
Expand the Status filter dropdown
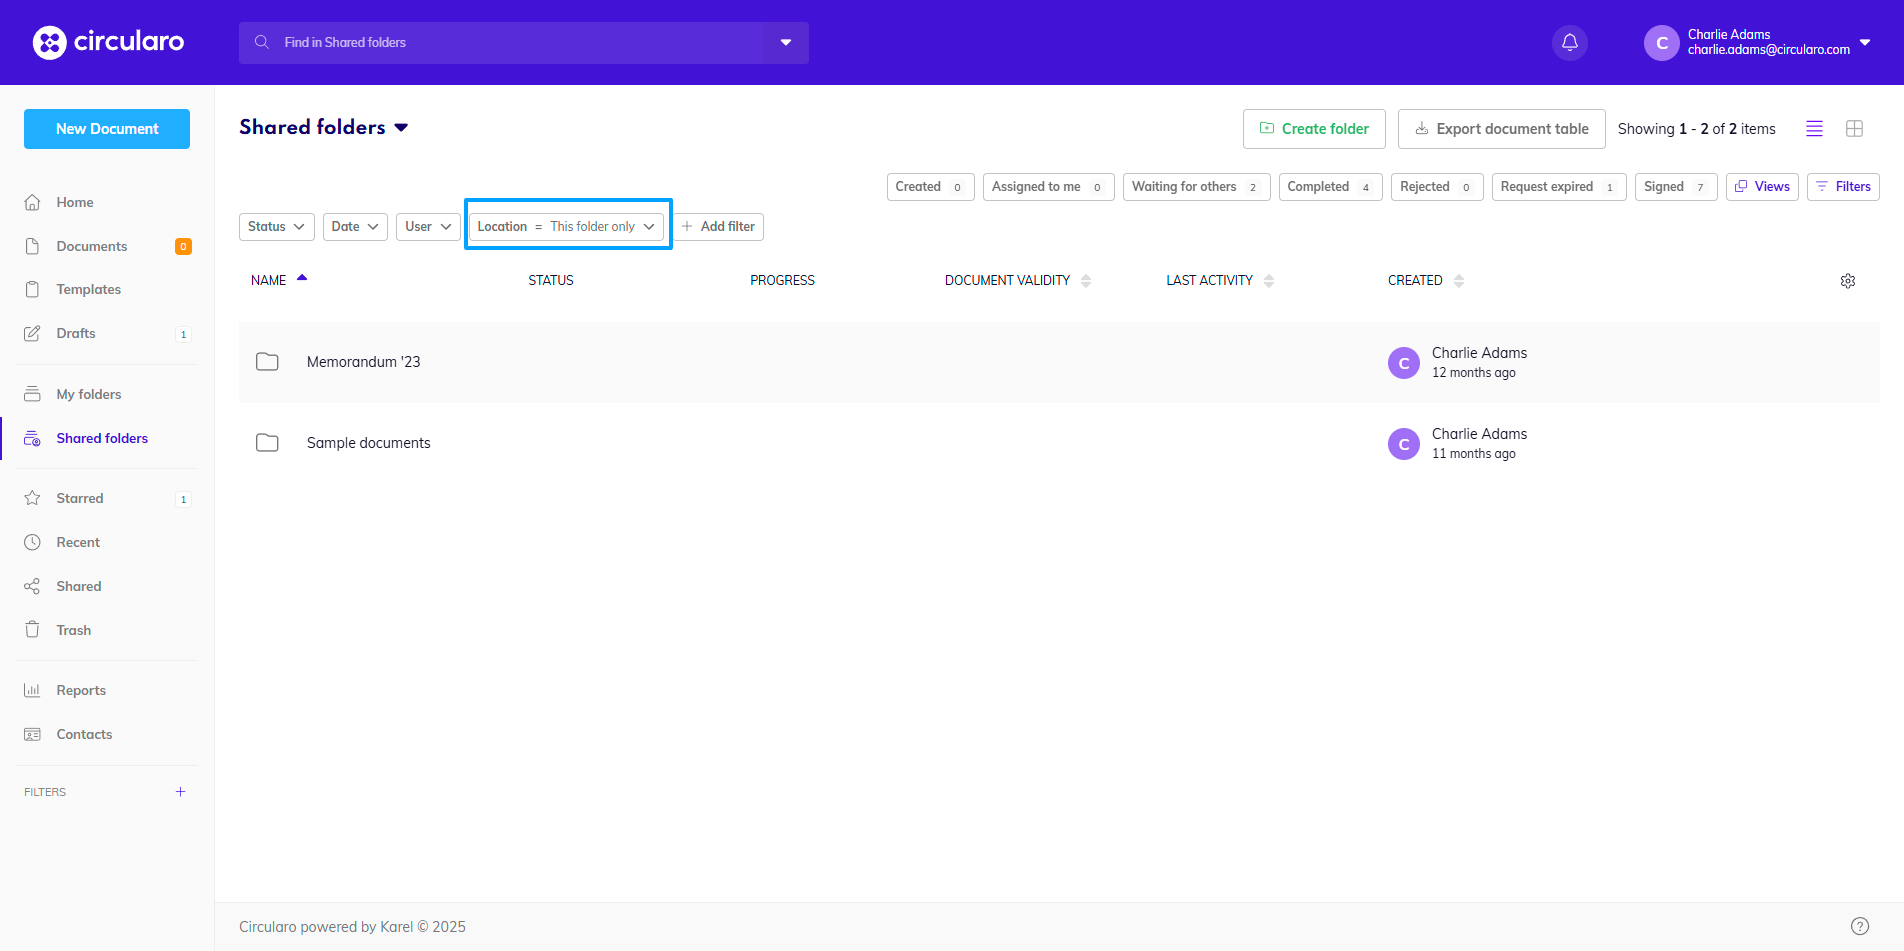[x=276, y=227]
